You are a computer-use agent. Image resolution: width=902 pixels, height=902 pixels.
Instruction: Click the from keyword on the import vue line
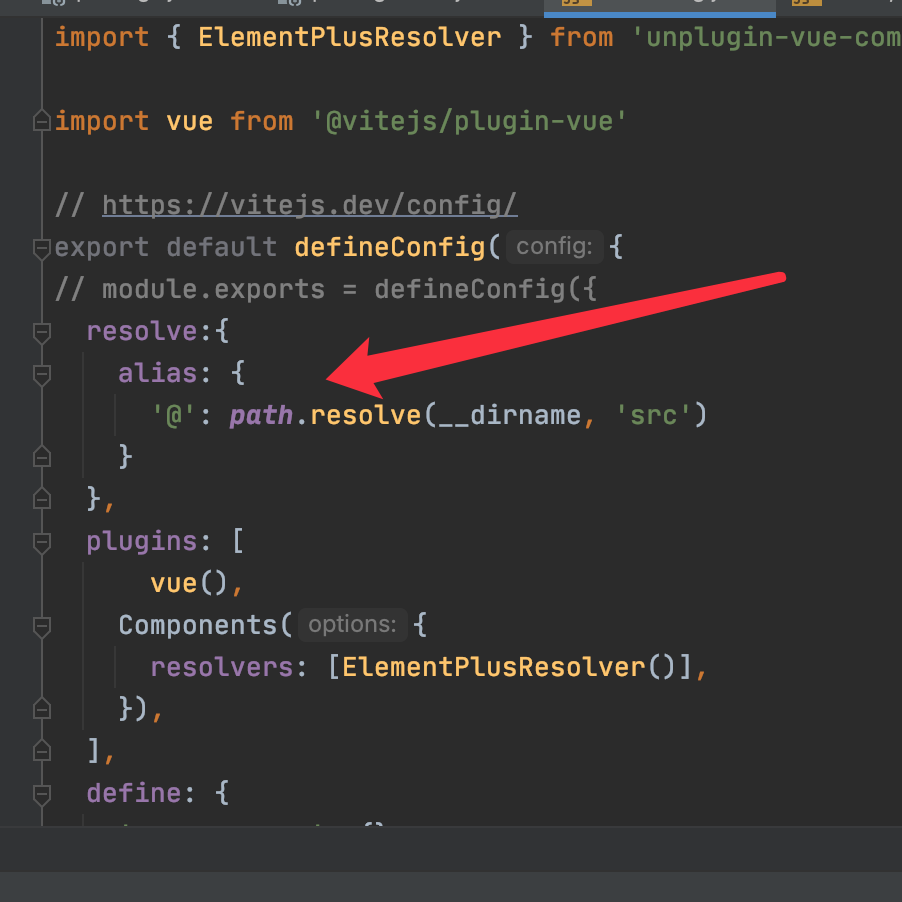tap(262, 121)
